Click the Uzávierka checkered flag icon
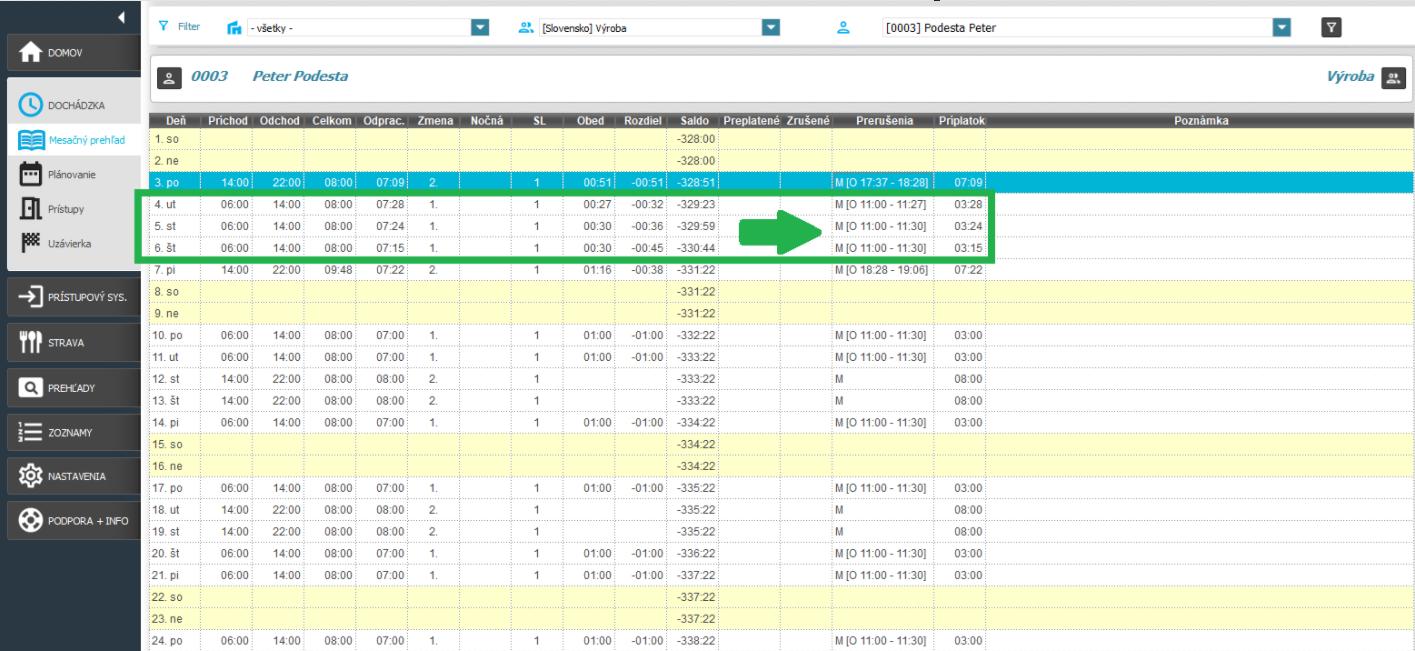Screen dimensions: 1415x651 pos(30,242)
